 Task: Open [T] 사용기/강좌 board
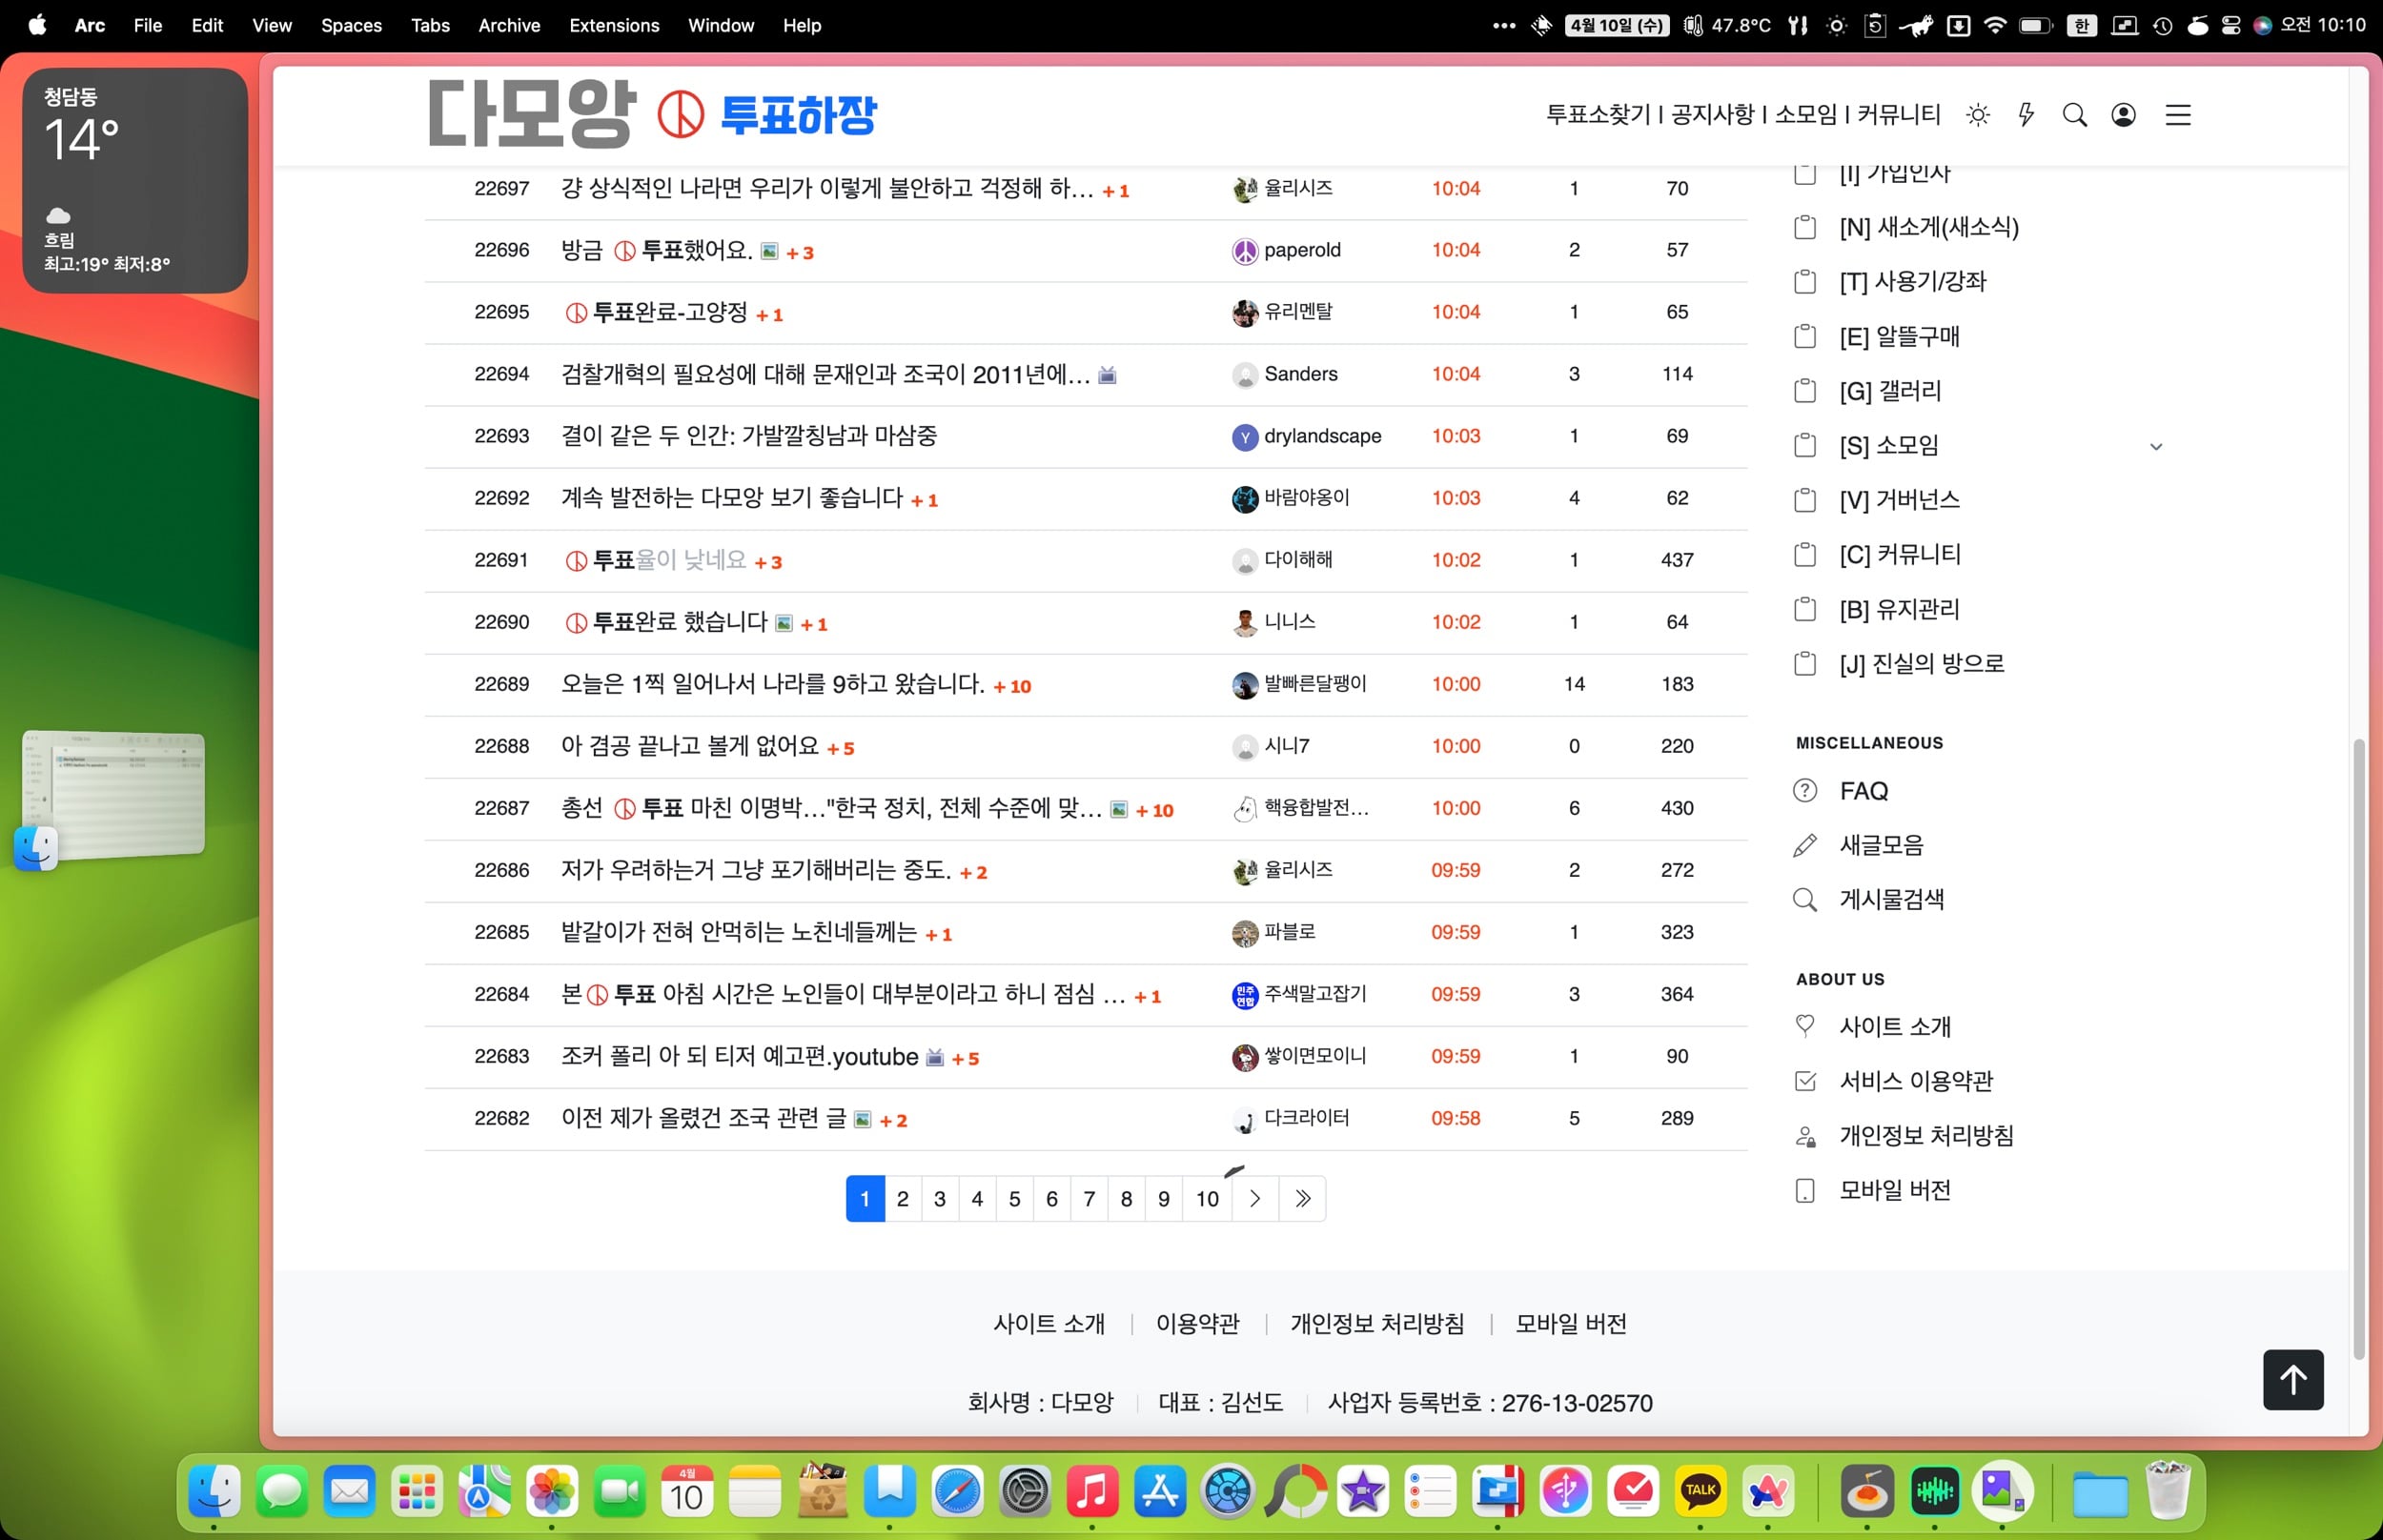tap(1912, 282)
